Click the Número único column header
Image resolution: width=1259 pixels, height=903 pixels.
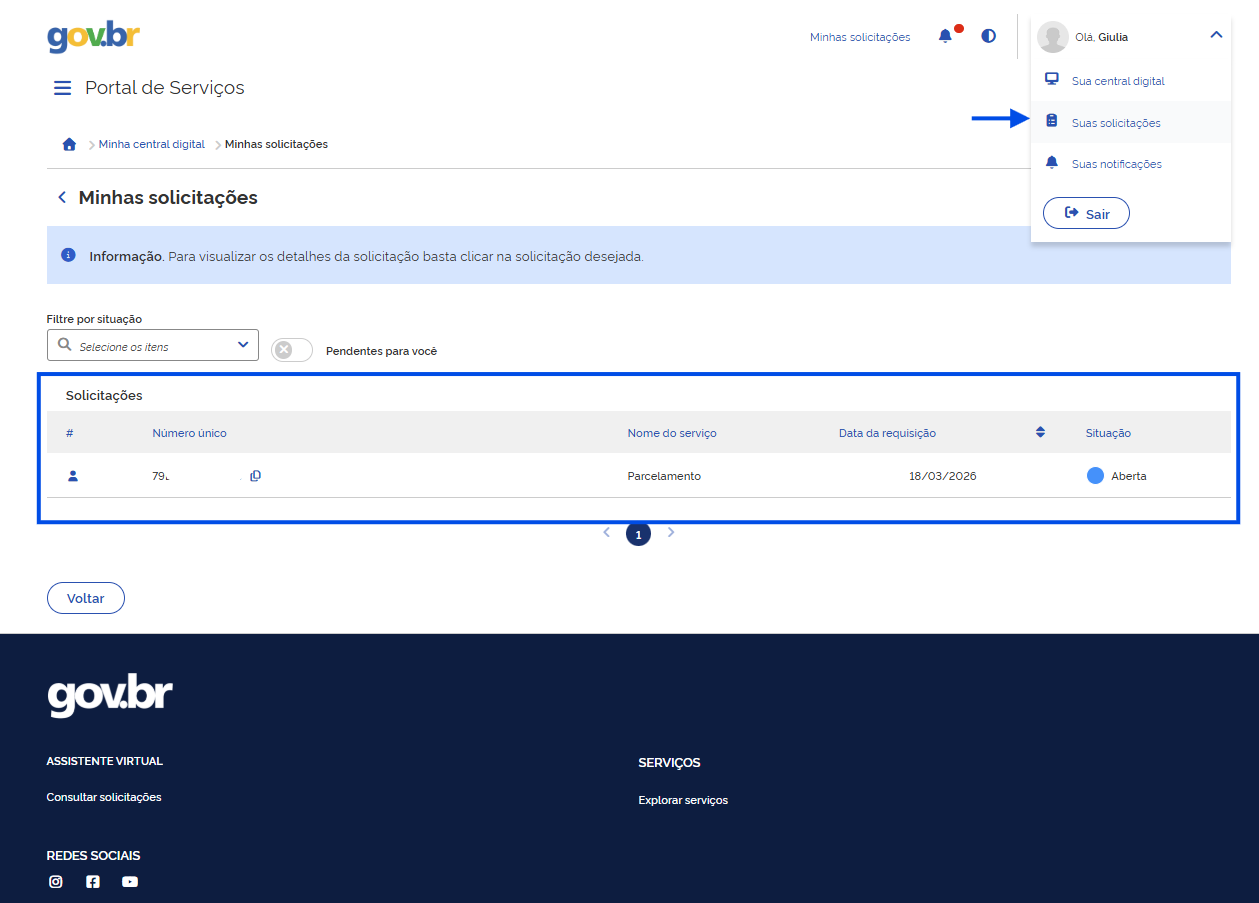pos(189,433)
